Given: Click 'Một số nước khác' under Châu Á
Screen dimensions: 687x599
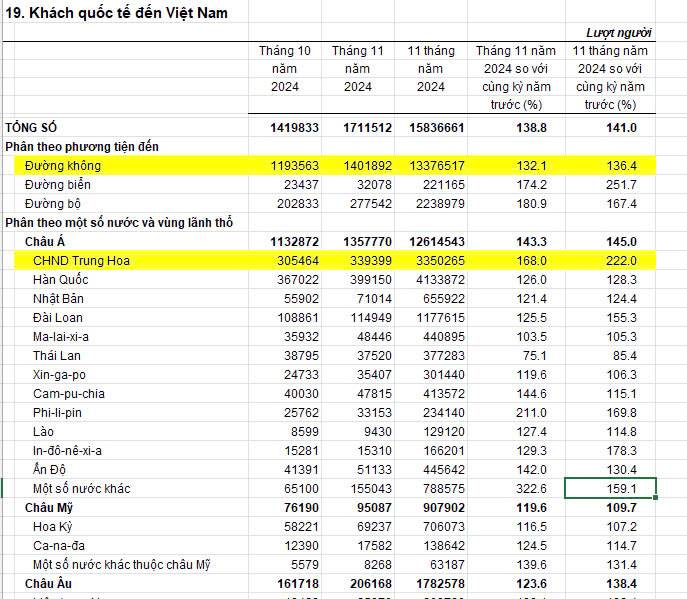Looking at the screenshot, I should [81, 489].
